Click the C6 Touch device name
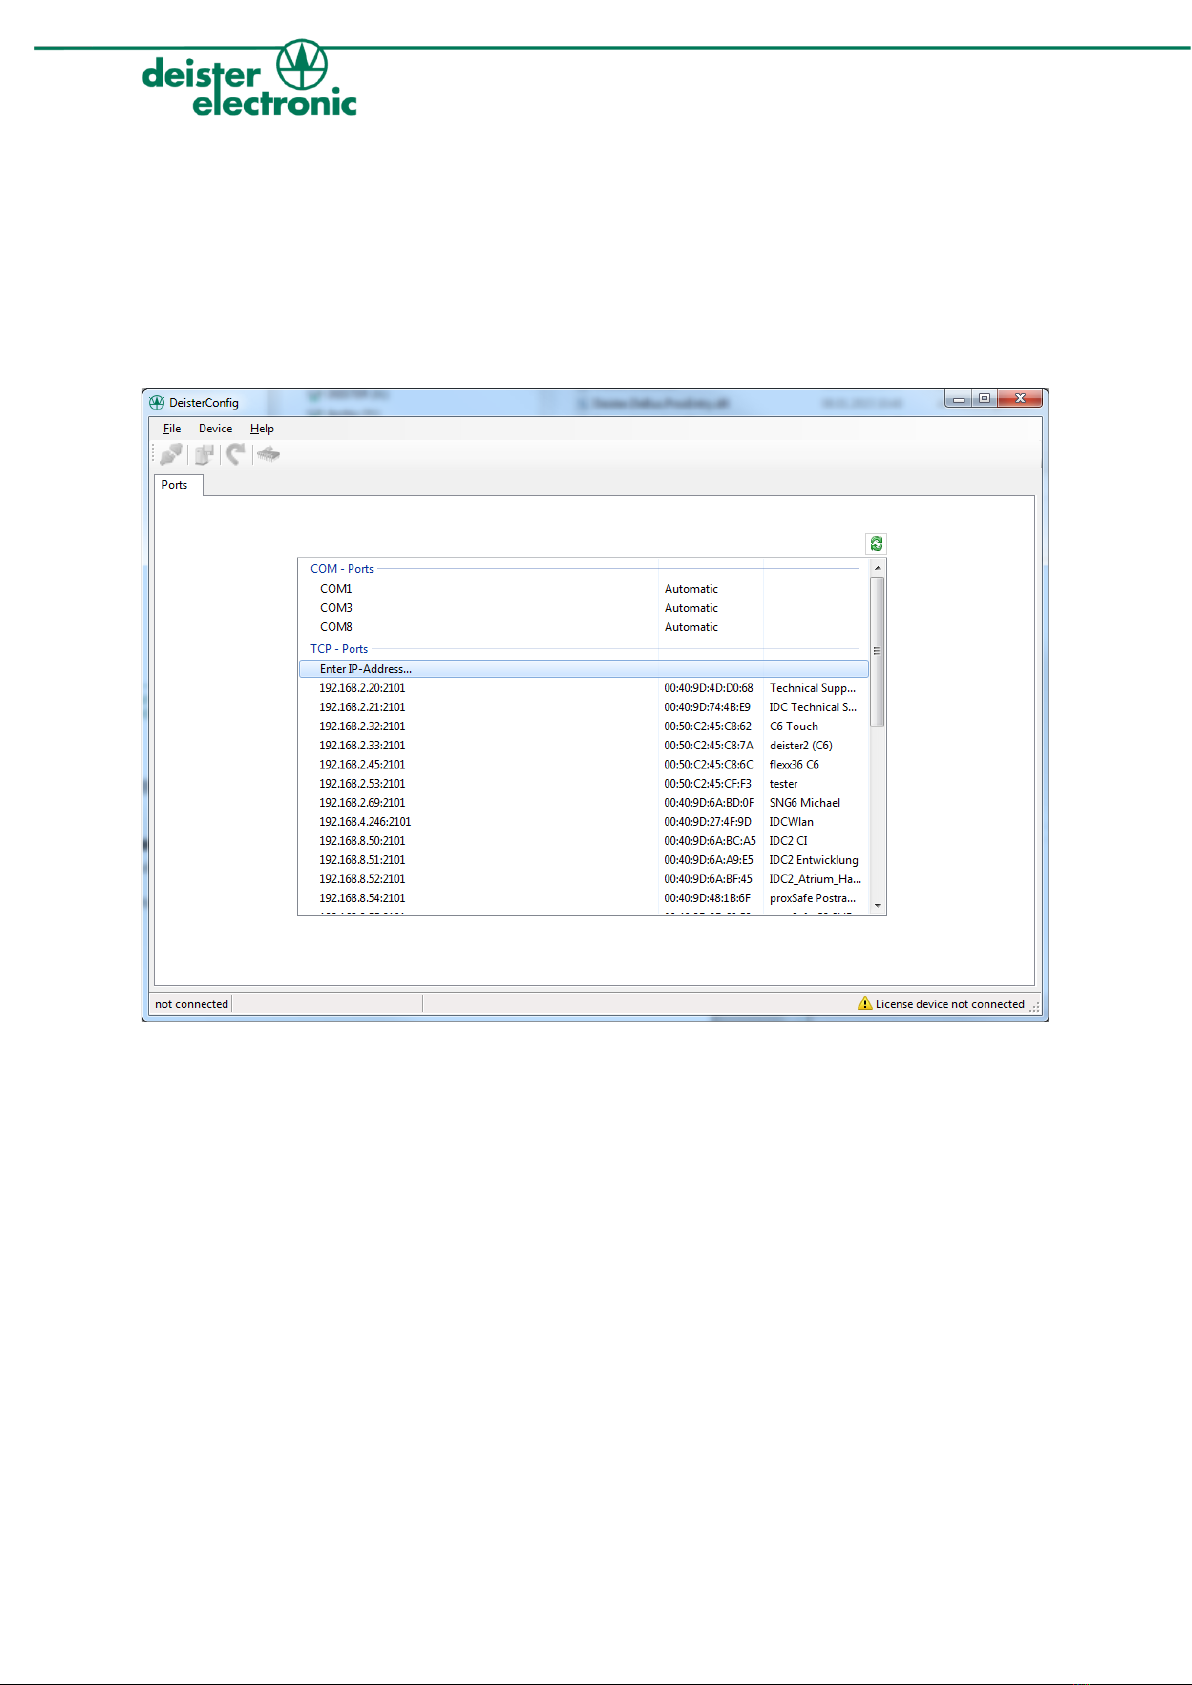Image resolution: width=1192 pixels, height=1685 pixels. click(794, 726)
